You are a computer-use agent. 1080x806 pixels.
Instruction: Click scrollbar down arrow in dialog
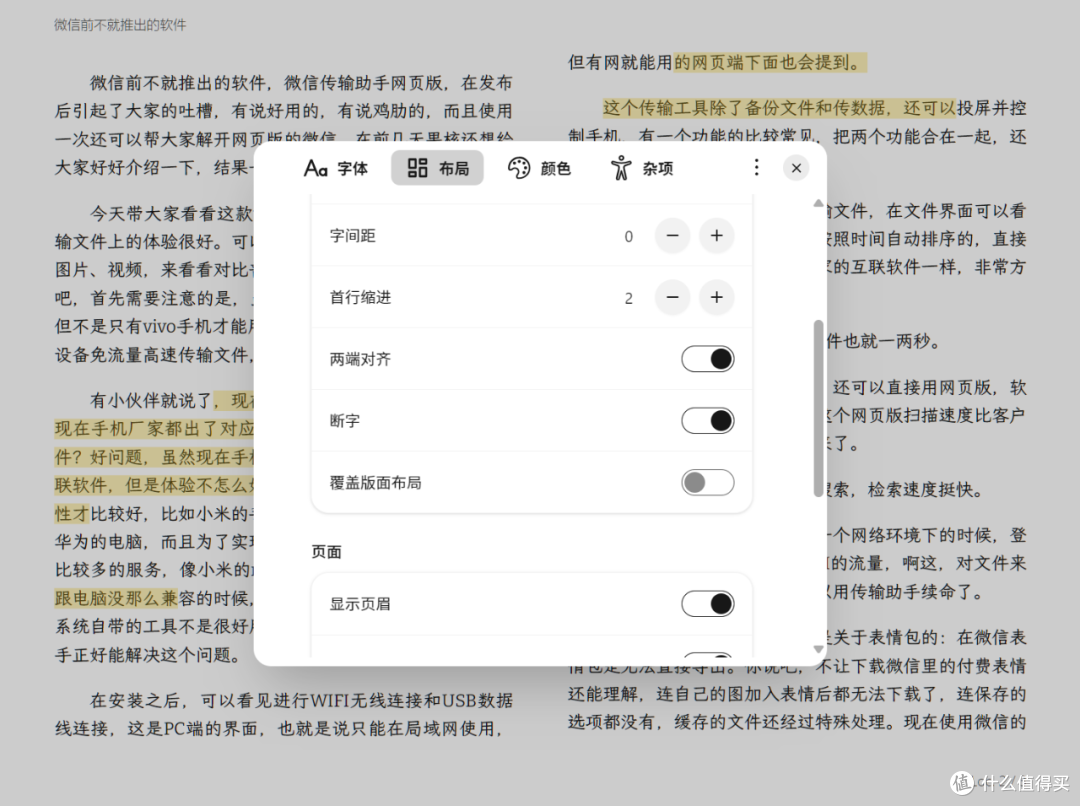click(x=818, y=649)
